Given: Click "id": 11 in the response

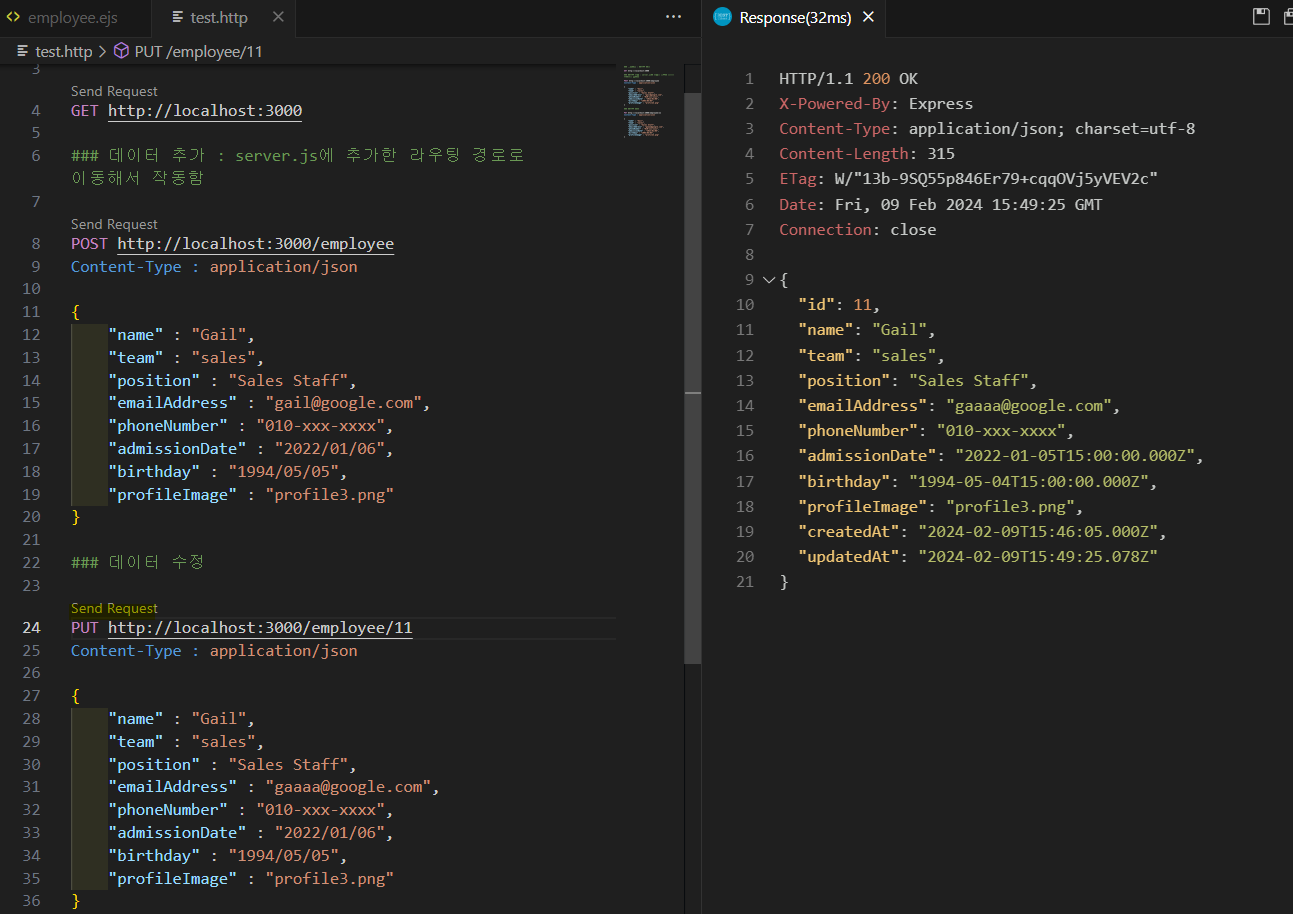Looking at the screenshot, I should (x=838, y=305).
